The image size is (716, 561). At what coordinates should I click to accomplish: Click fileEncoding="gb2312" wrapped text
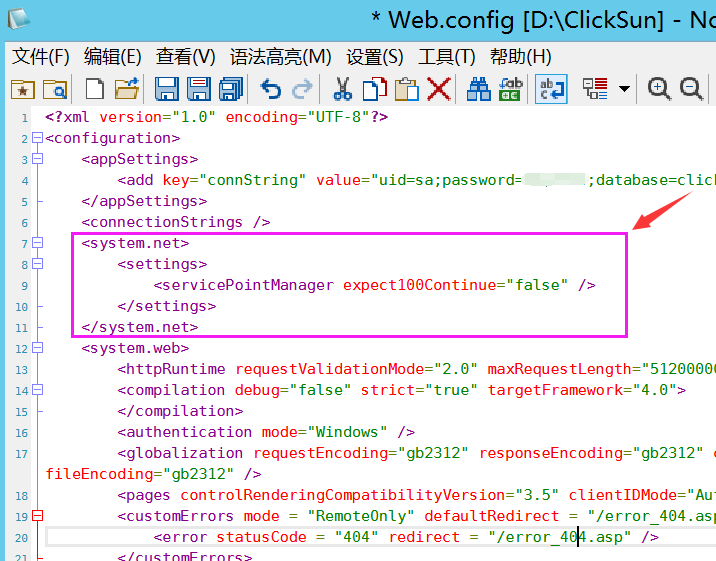coord(140,474)
